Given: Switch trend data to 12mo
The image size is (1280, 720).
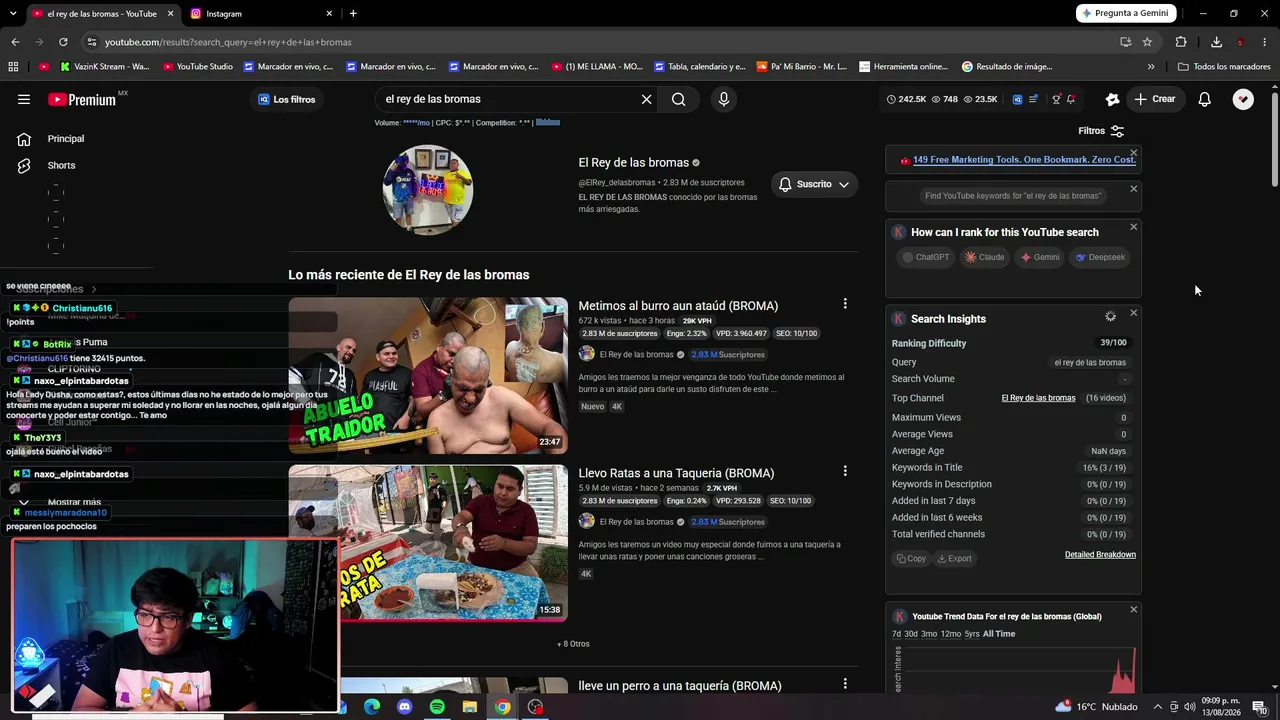Looking at the screenshot, I should (951, 634).
